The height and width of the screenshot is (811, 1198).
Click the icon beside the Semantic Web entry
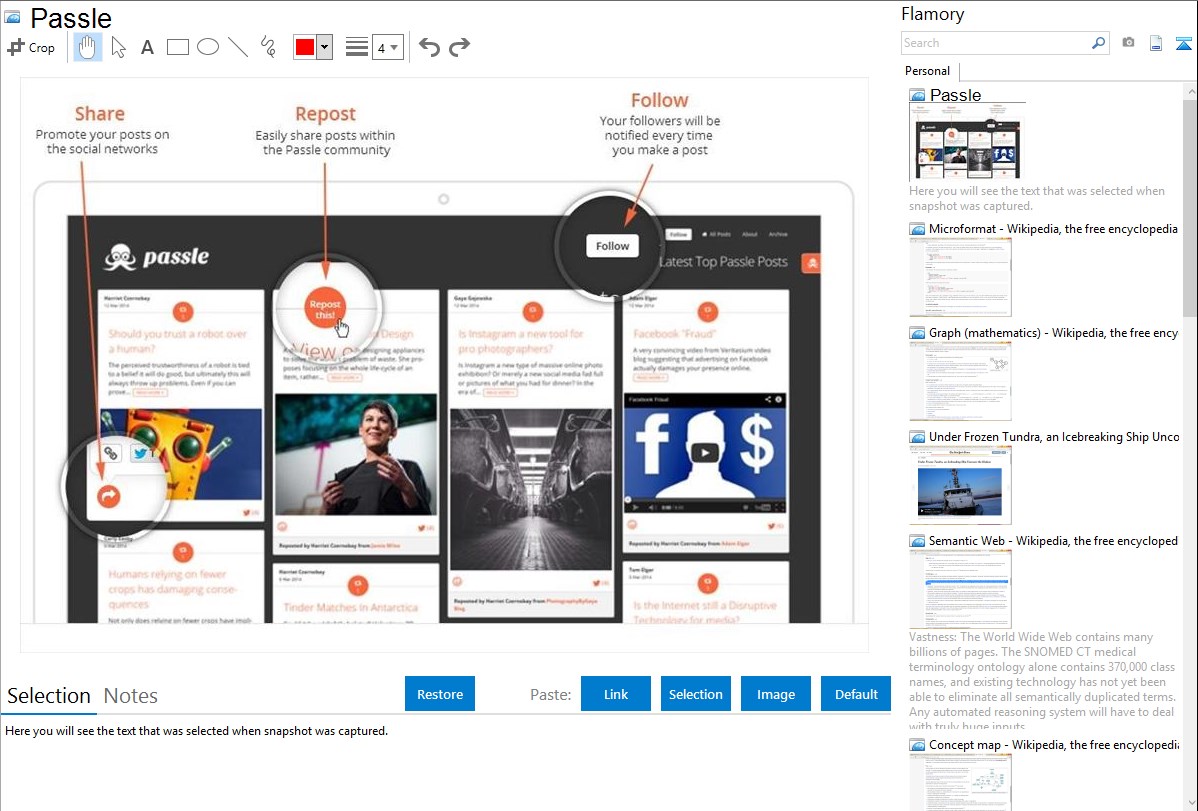917,541
